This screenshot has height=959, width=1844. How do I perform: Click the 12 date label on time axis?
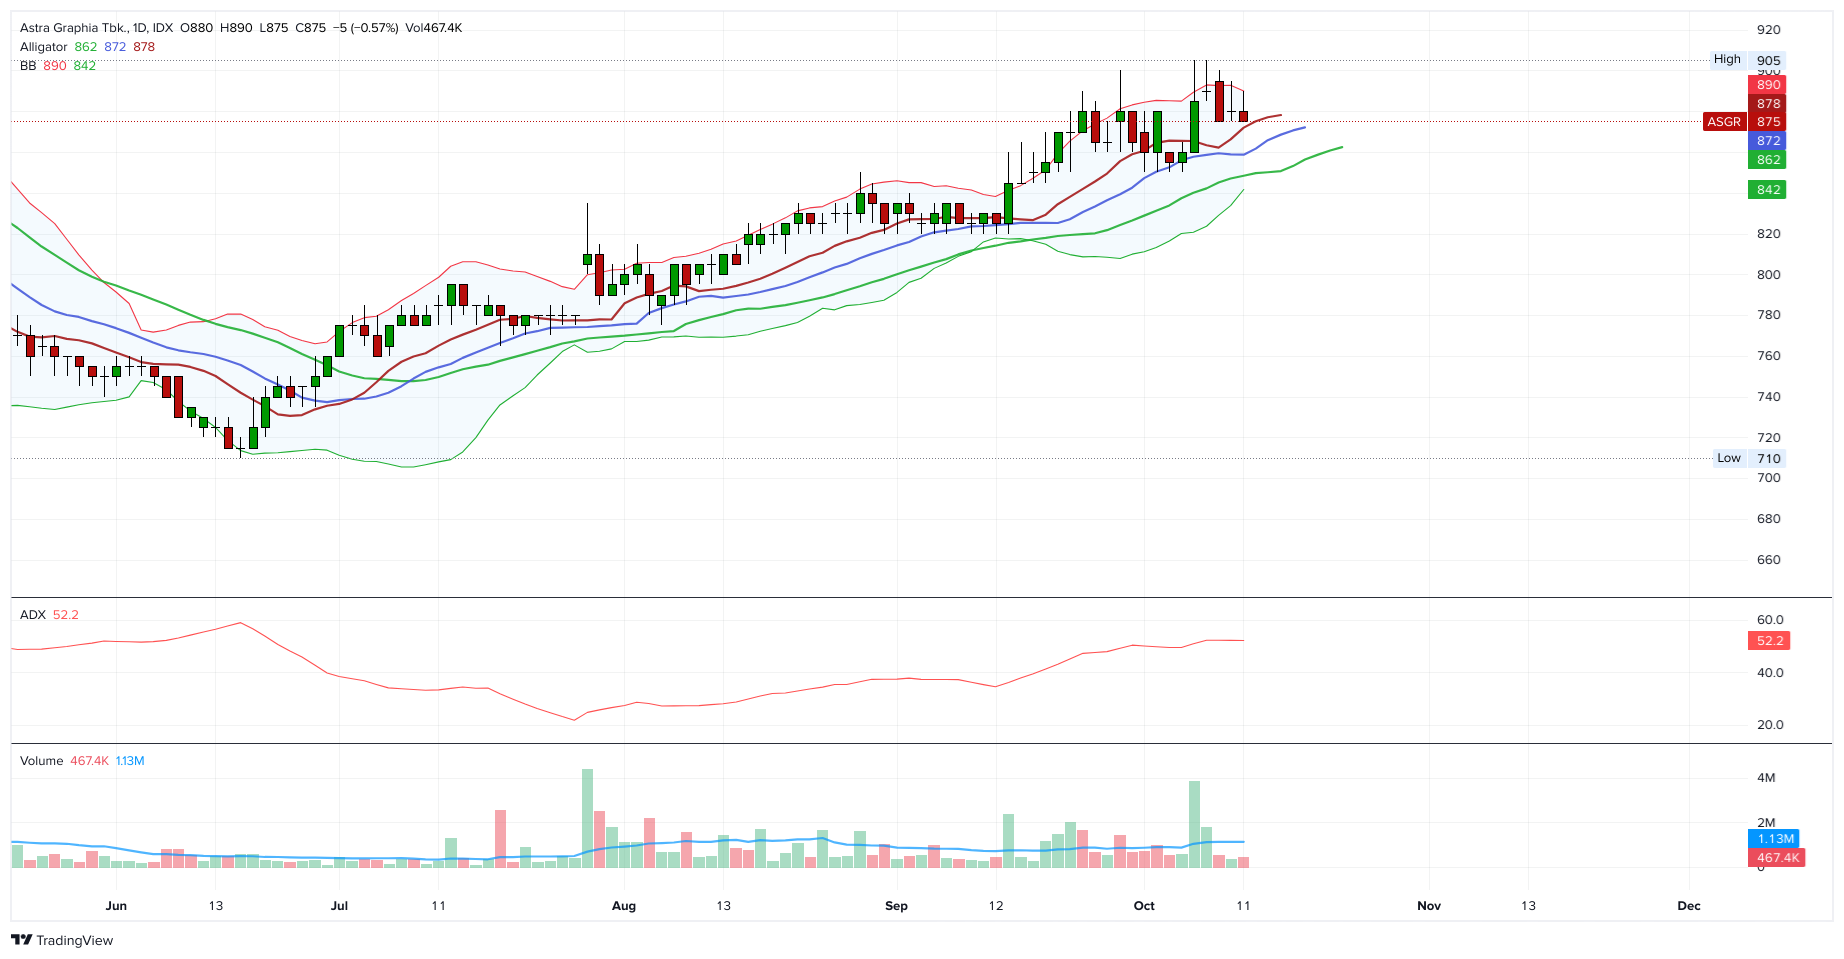click(996, 906)
